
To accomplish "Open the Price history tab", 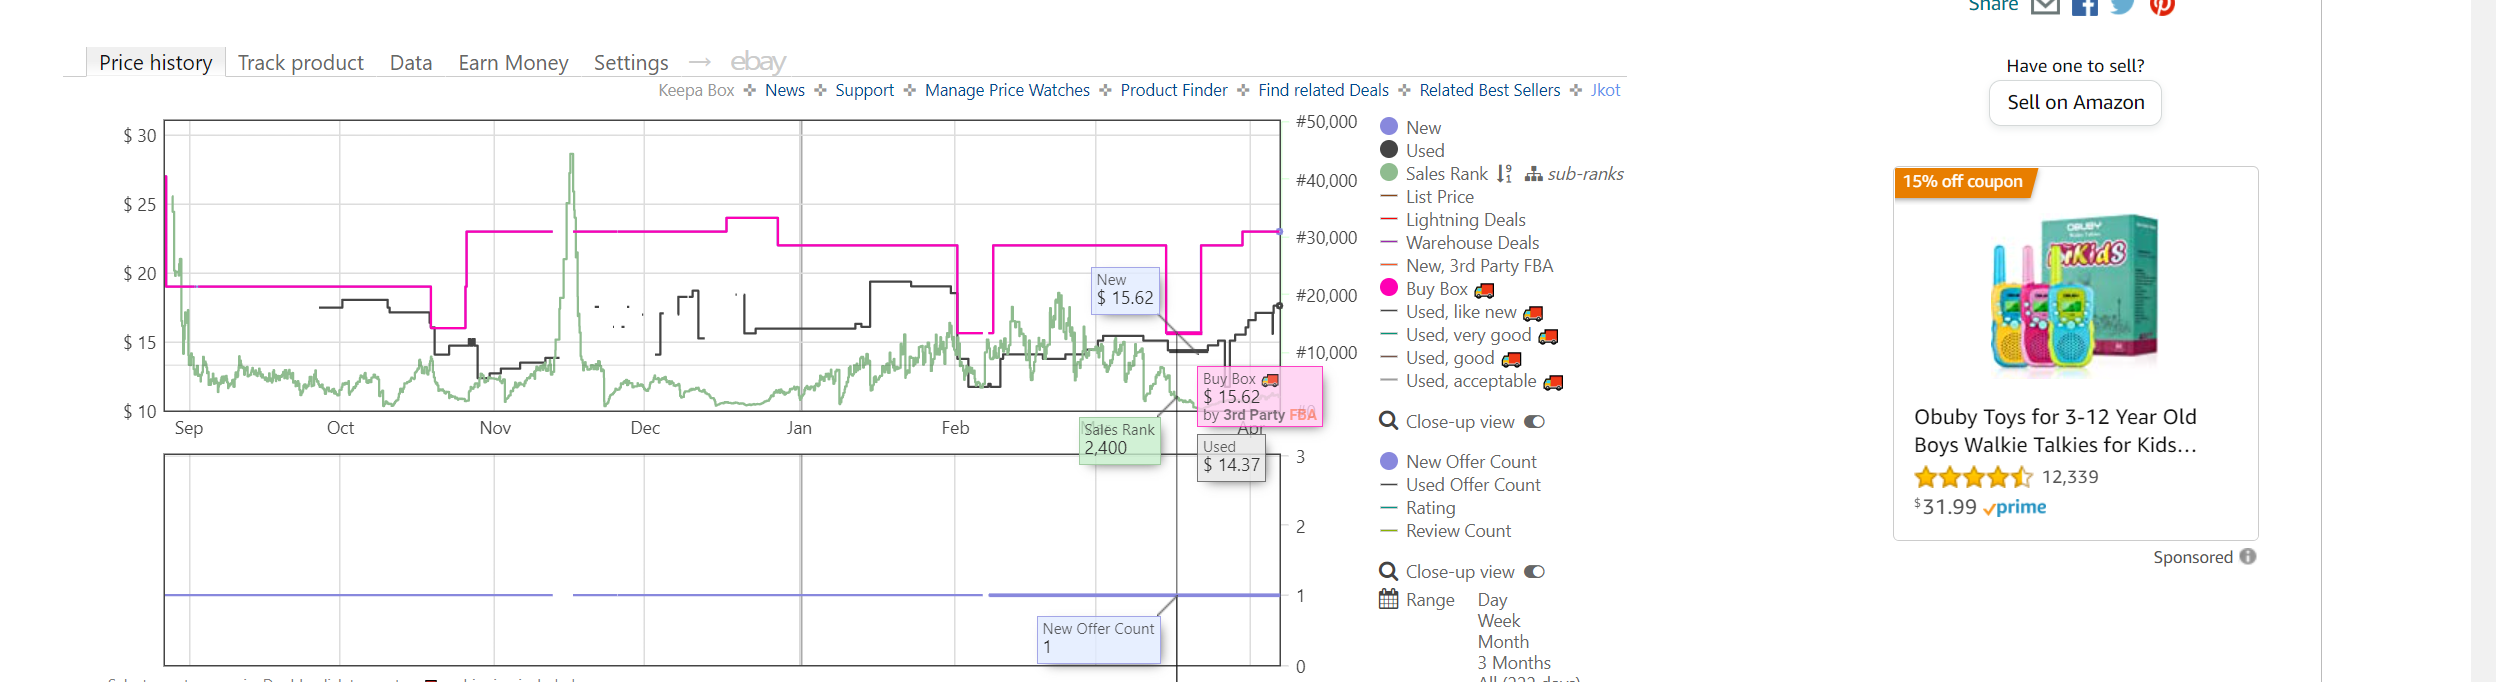I will coord(156,63).
